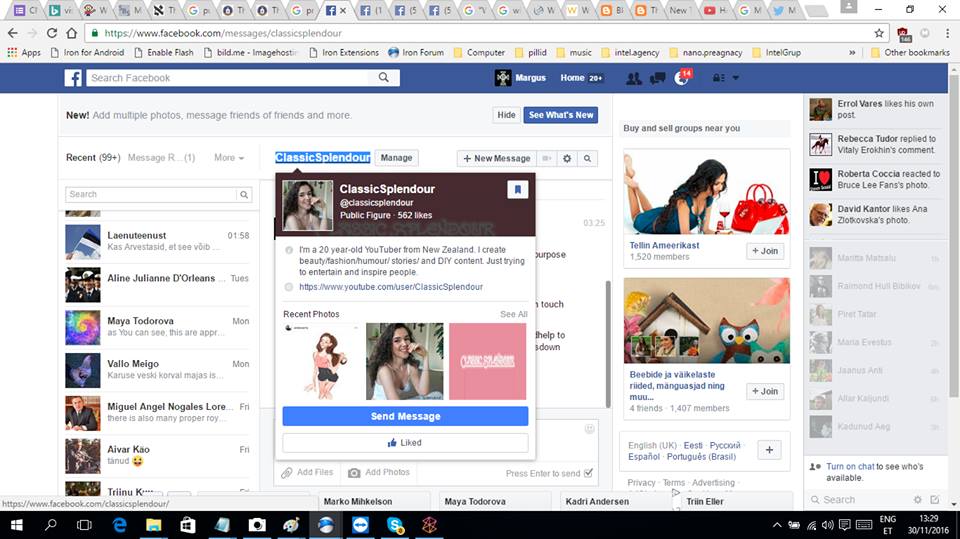The width and height of the screenshot is (960, 539).
Task: Open chat options gear in sidebar
Action: click(x=917, y=500)
